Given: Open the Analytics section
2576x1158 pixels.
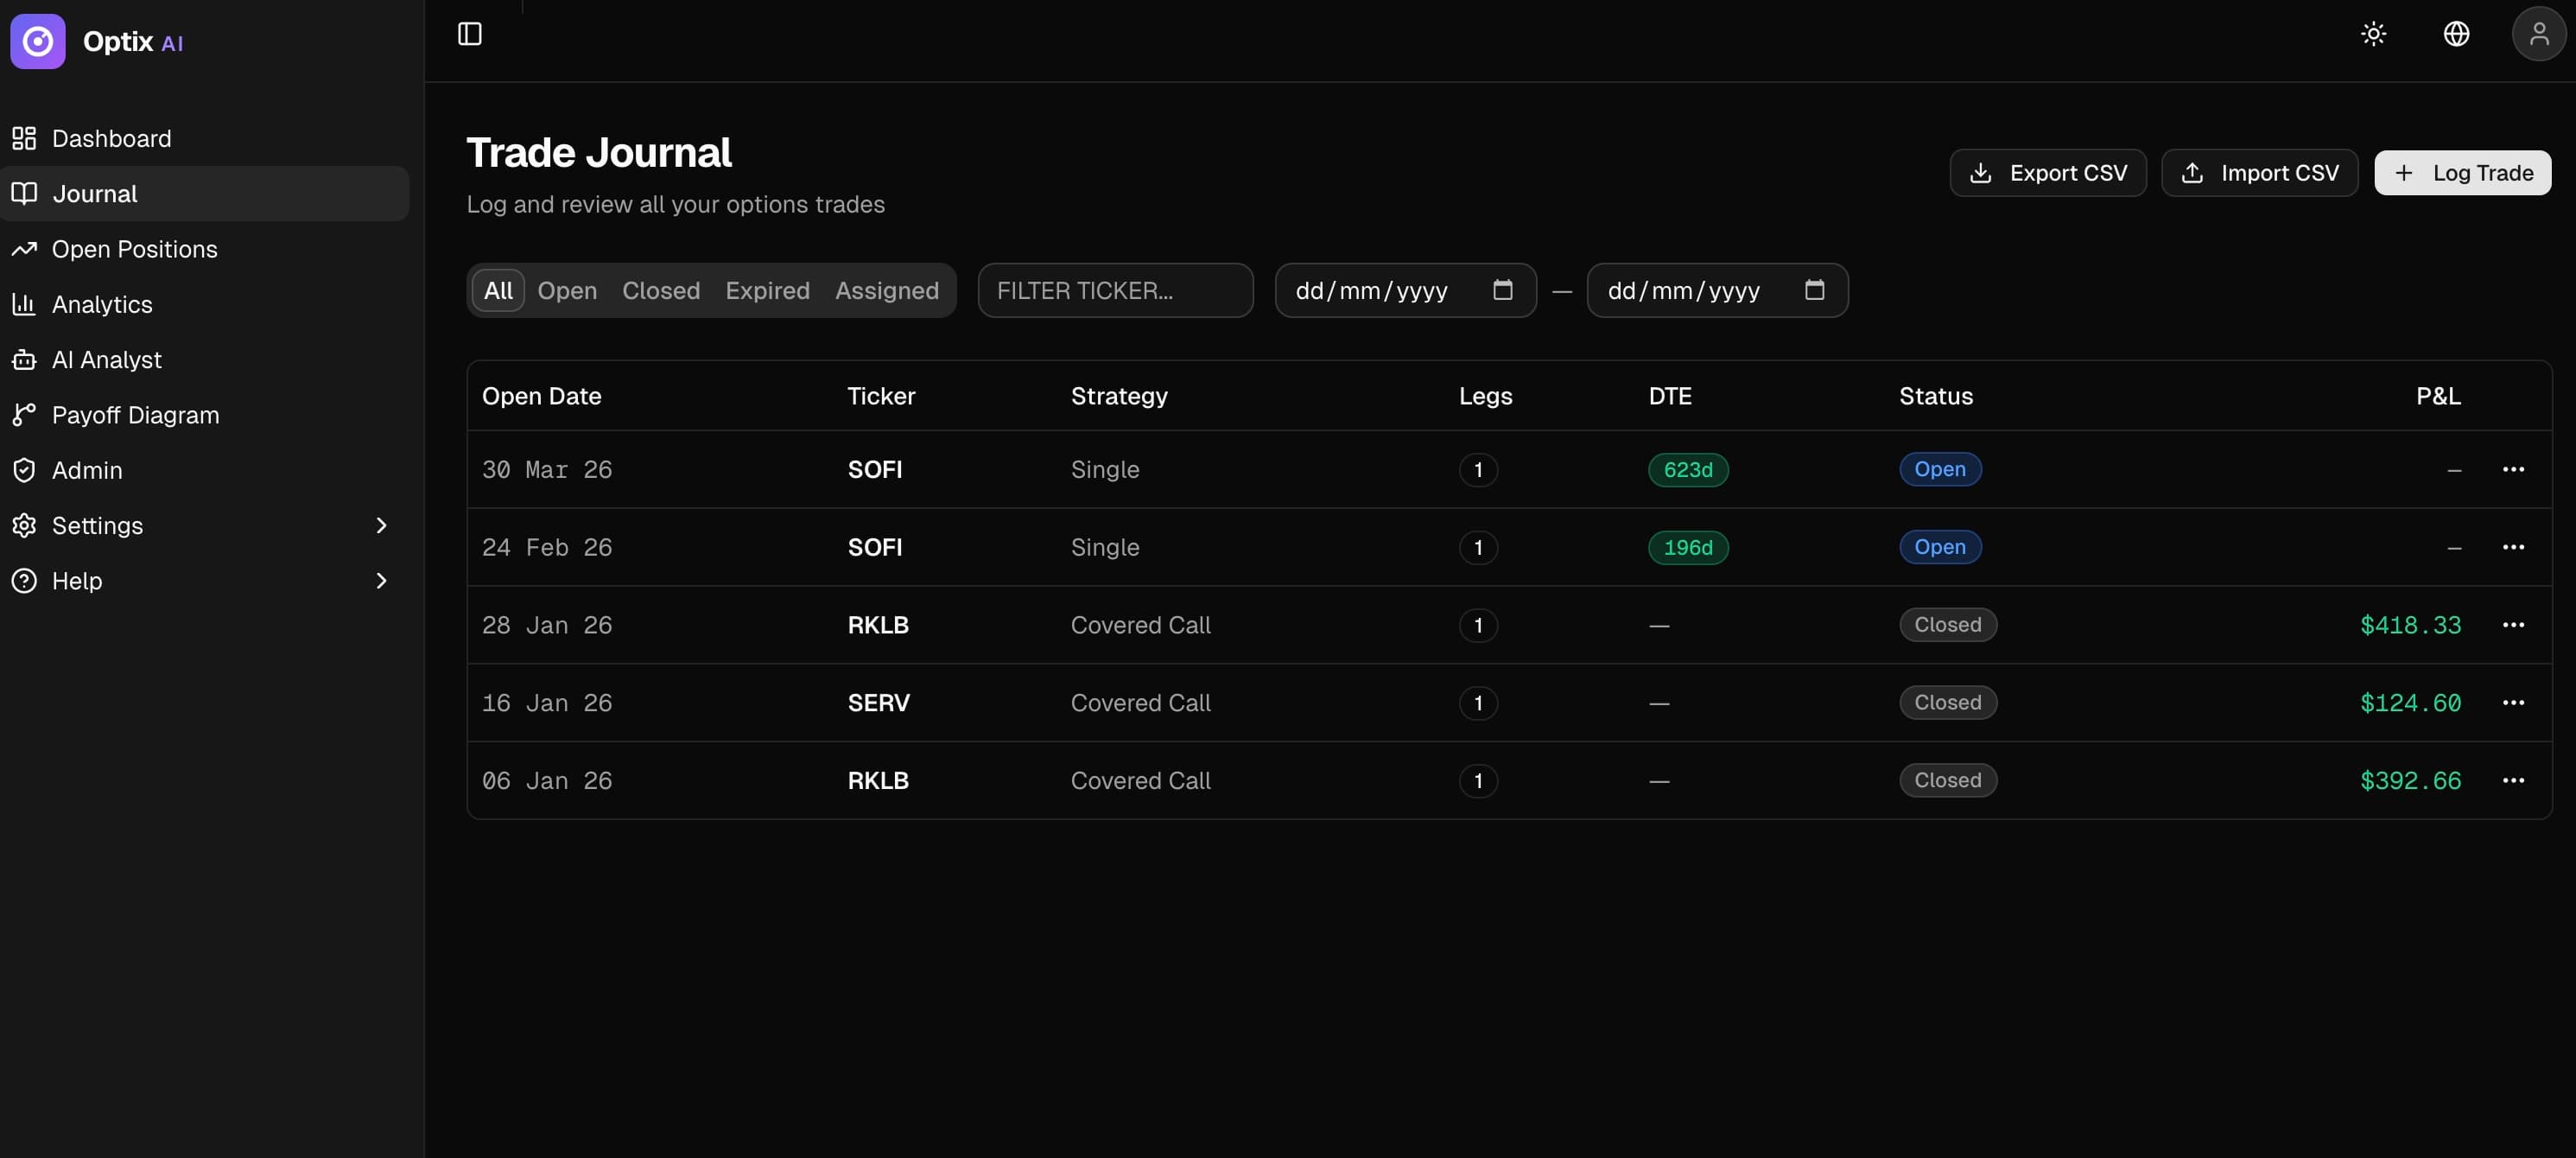Looking at the screenshot, I should 102,304.
